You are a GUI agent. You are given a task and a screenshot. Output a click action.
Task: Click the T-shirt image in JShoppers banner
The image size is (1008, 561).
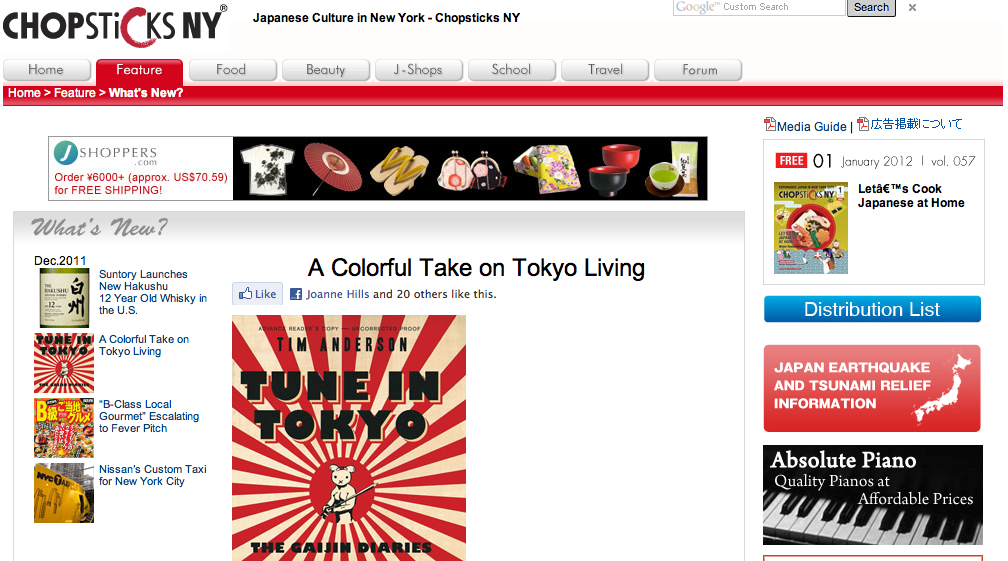point(267,168)
